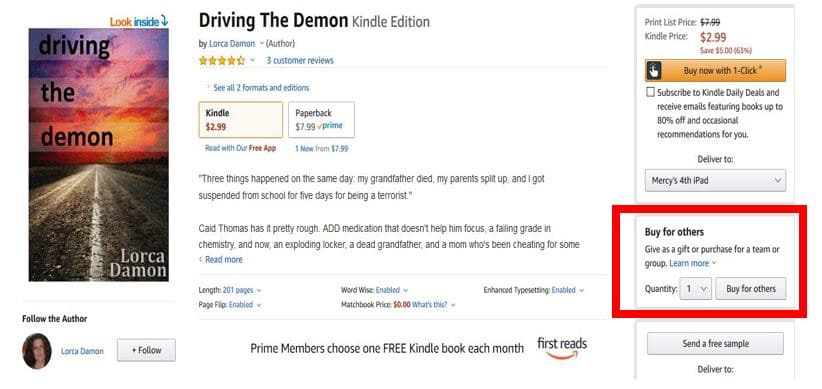
Task: Click the Buy for others button
Action: pos(751,288)
